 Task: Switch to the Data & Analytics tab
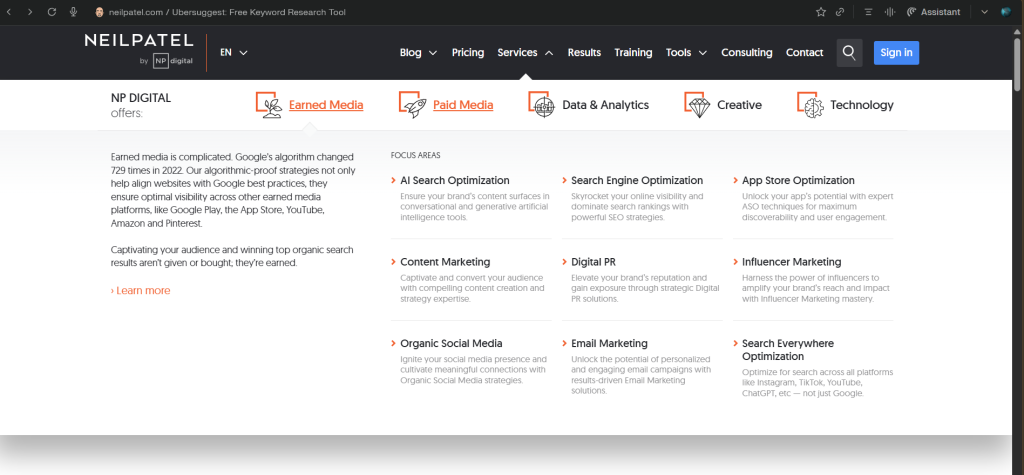(x=605, y=105)
